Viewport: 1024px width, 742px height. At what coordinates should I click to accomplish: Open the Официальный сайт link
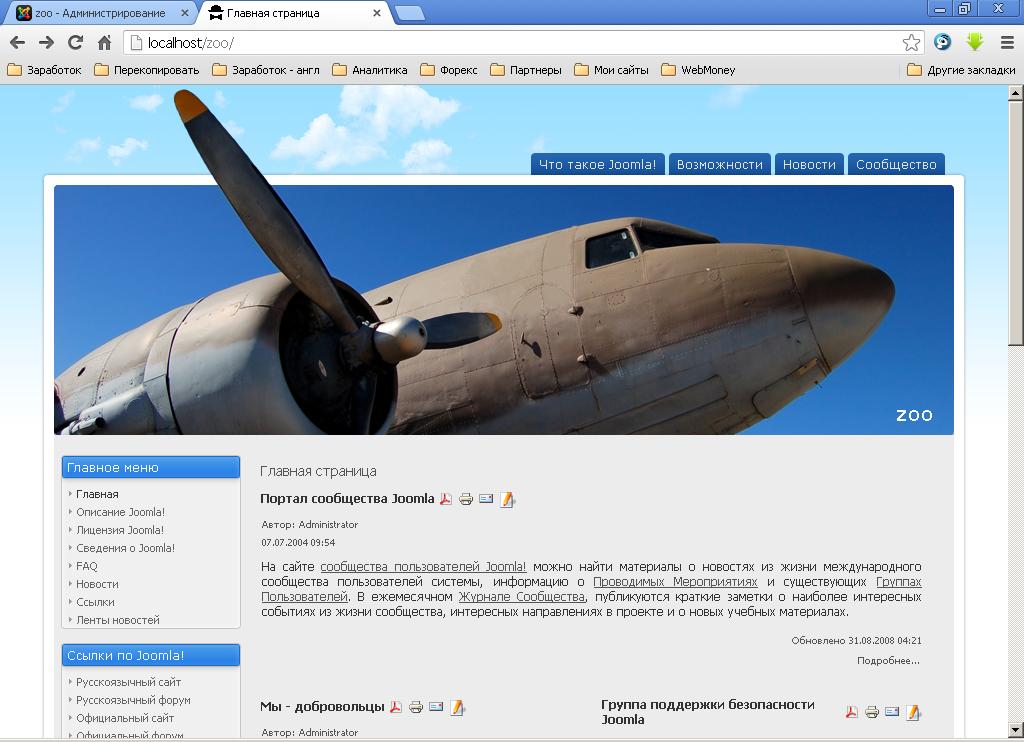[125, 718]
